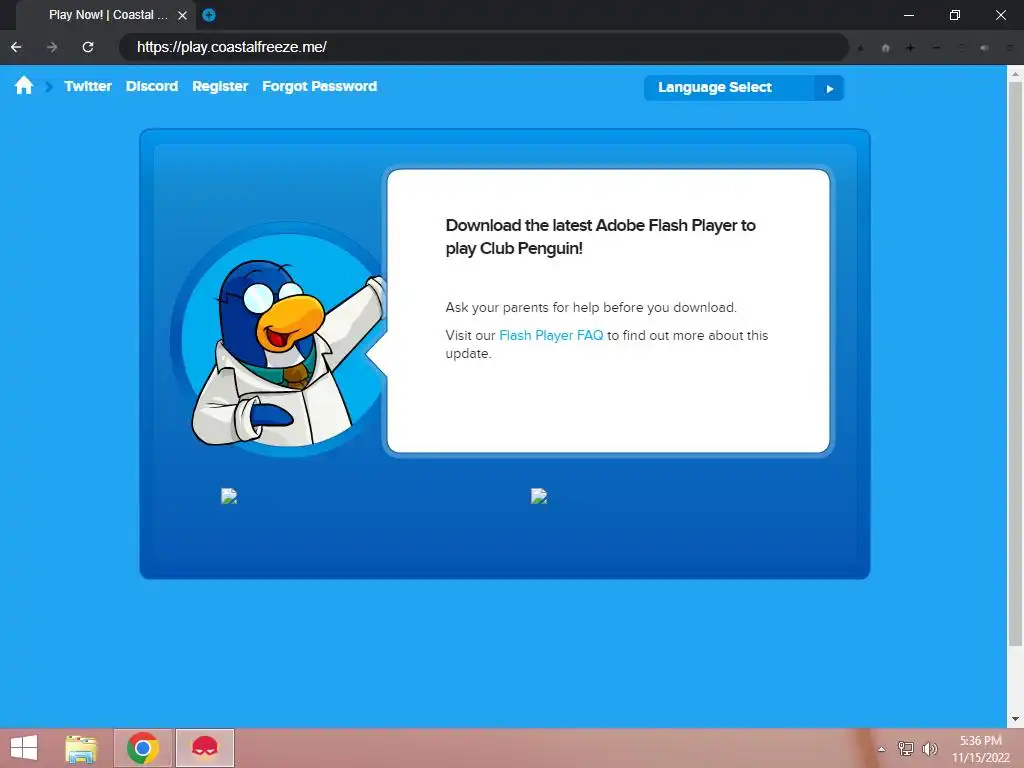Open the network tray icon
Screen dimensions: 1024x768
pos(906,748)
